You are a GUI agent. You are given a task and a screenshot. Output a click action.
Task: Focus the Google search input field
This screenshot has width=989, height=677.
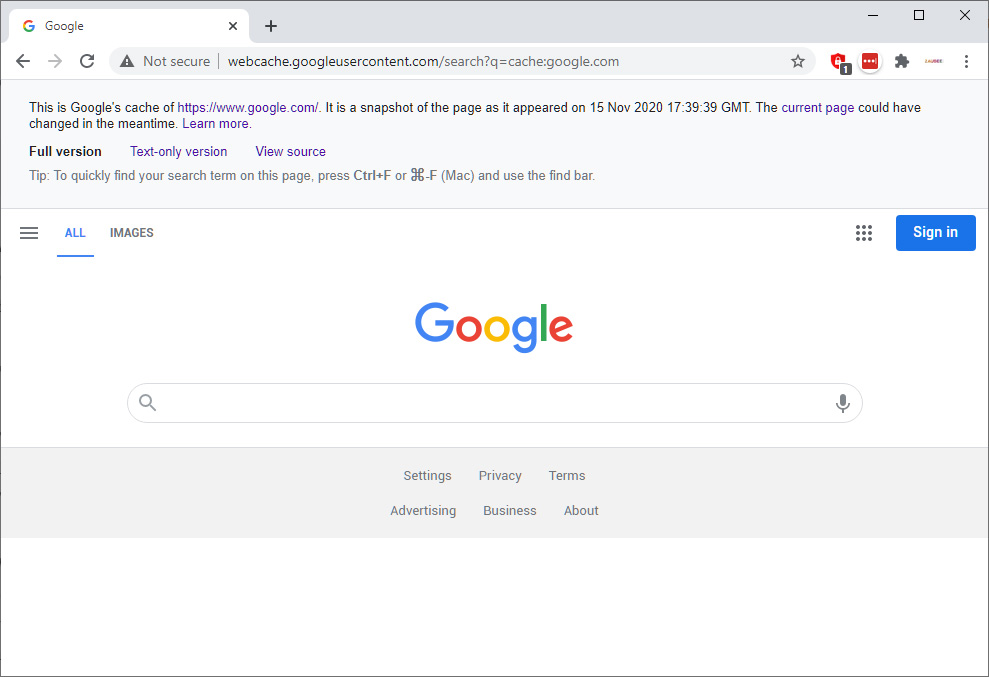tap(494, 403)
